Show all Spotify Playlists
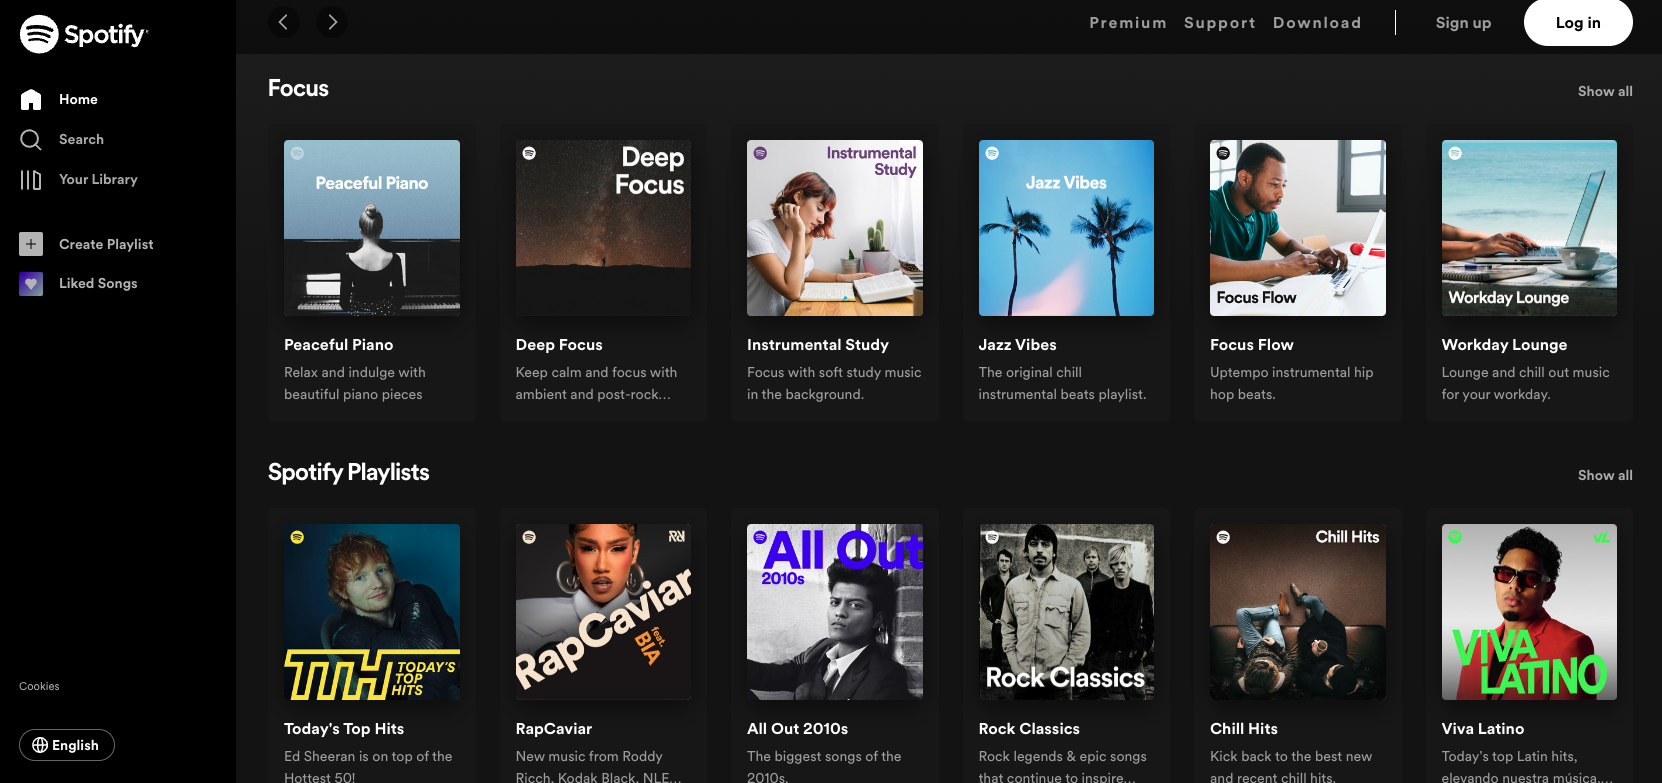Viewport: 1662px width, 783px height. pyautogui.click(x=1605, y=475)
